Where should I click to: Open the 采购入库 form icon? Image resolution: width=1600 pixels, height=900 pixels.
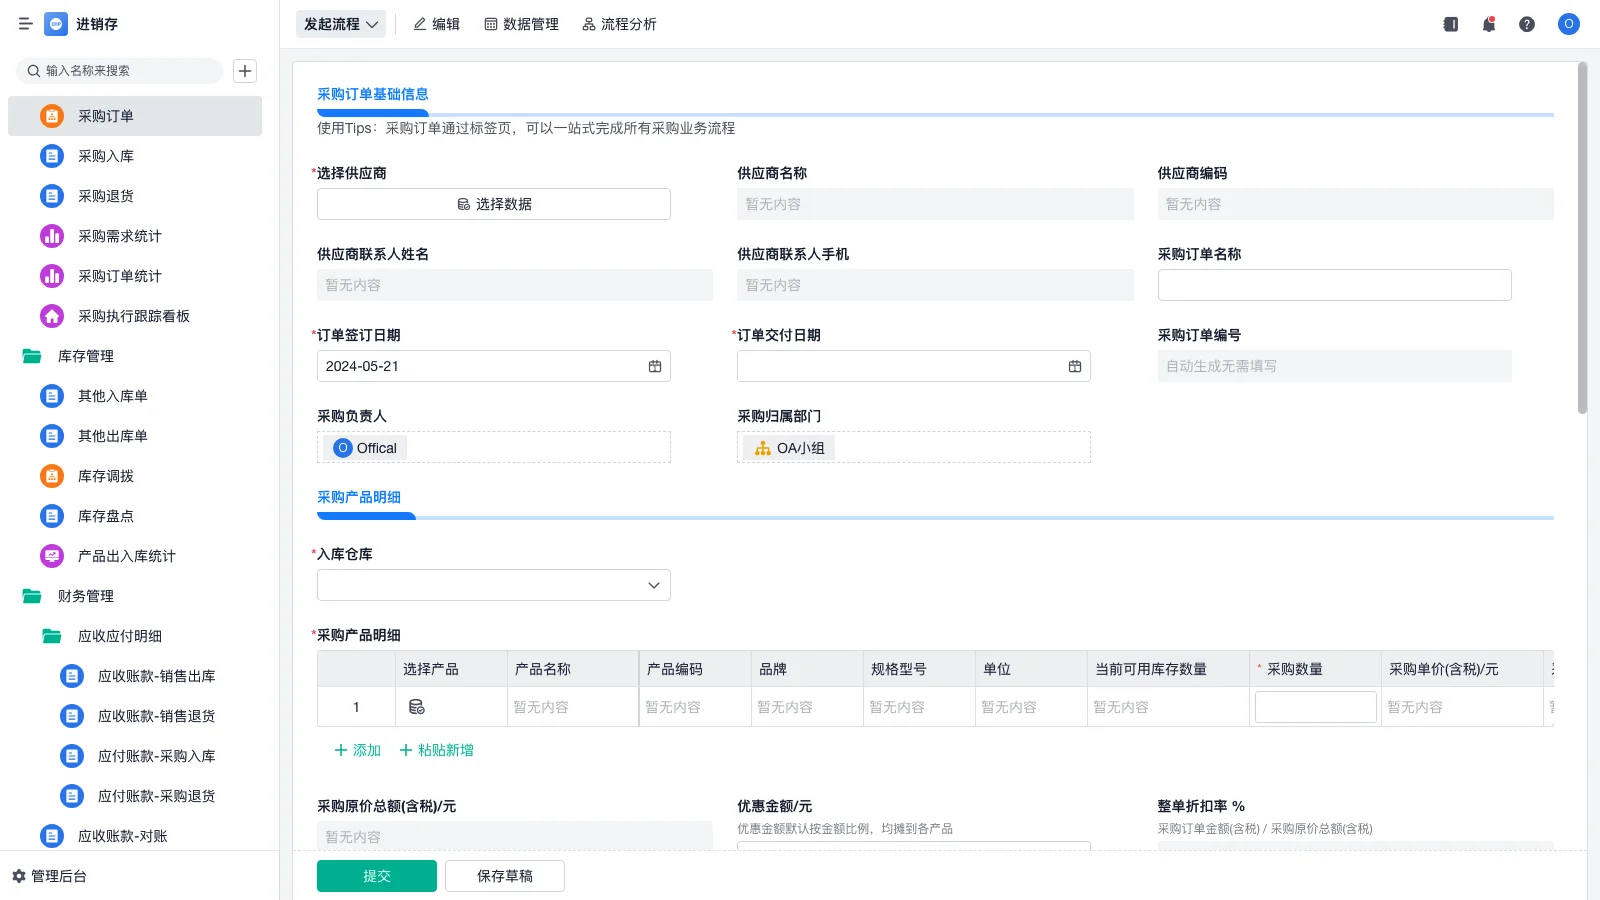click(52, 156)
